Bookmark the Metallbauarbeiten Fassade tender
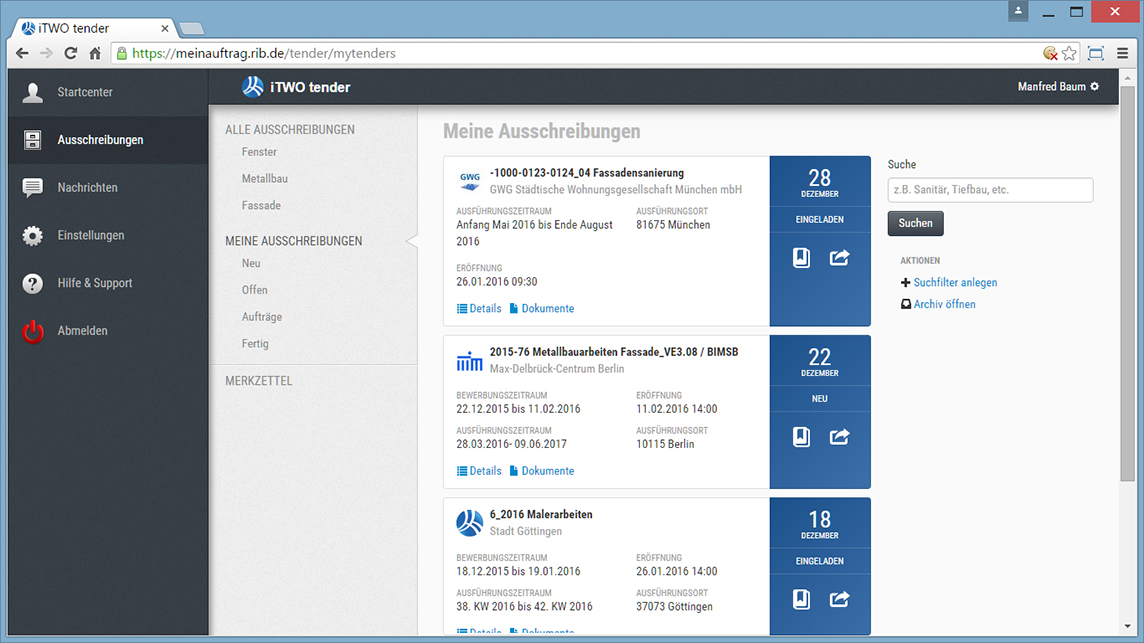1144x643 pixels. (x=801, y=436)
